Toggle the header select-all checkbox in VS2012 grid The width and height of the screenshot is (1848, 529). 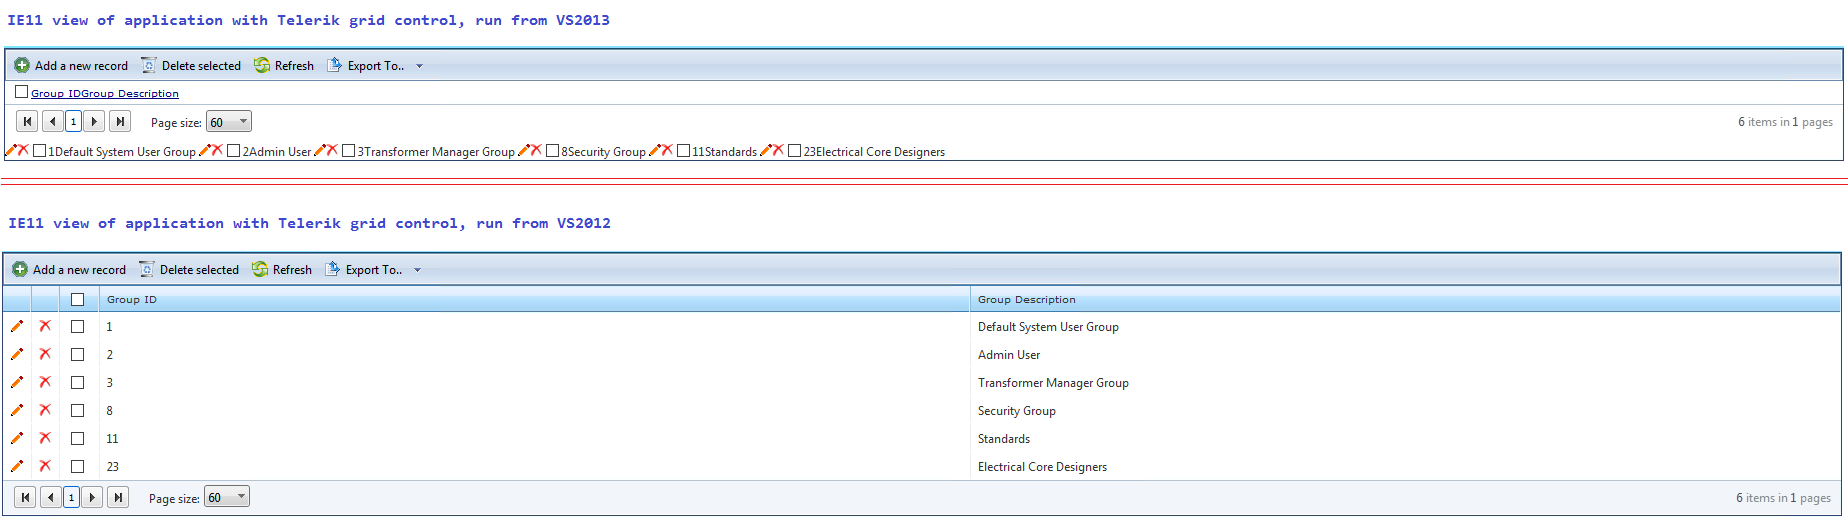[x=77, y=299]
